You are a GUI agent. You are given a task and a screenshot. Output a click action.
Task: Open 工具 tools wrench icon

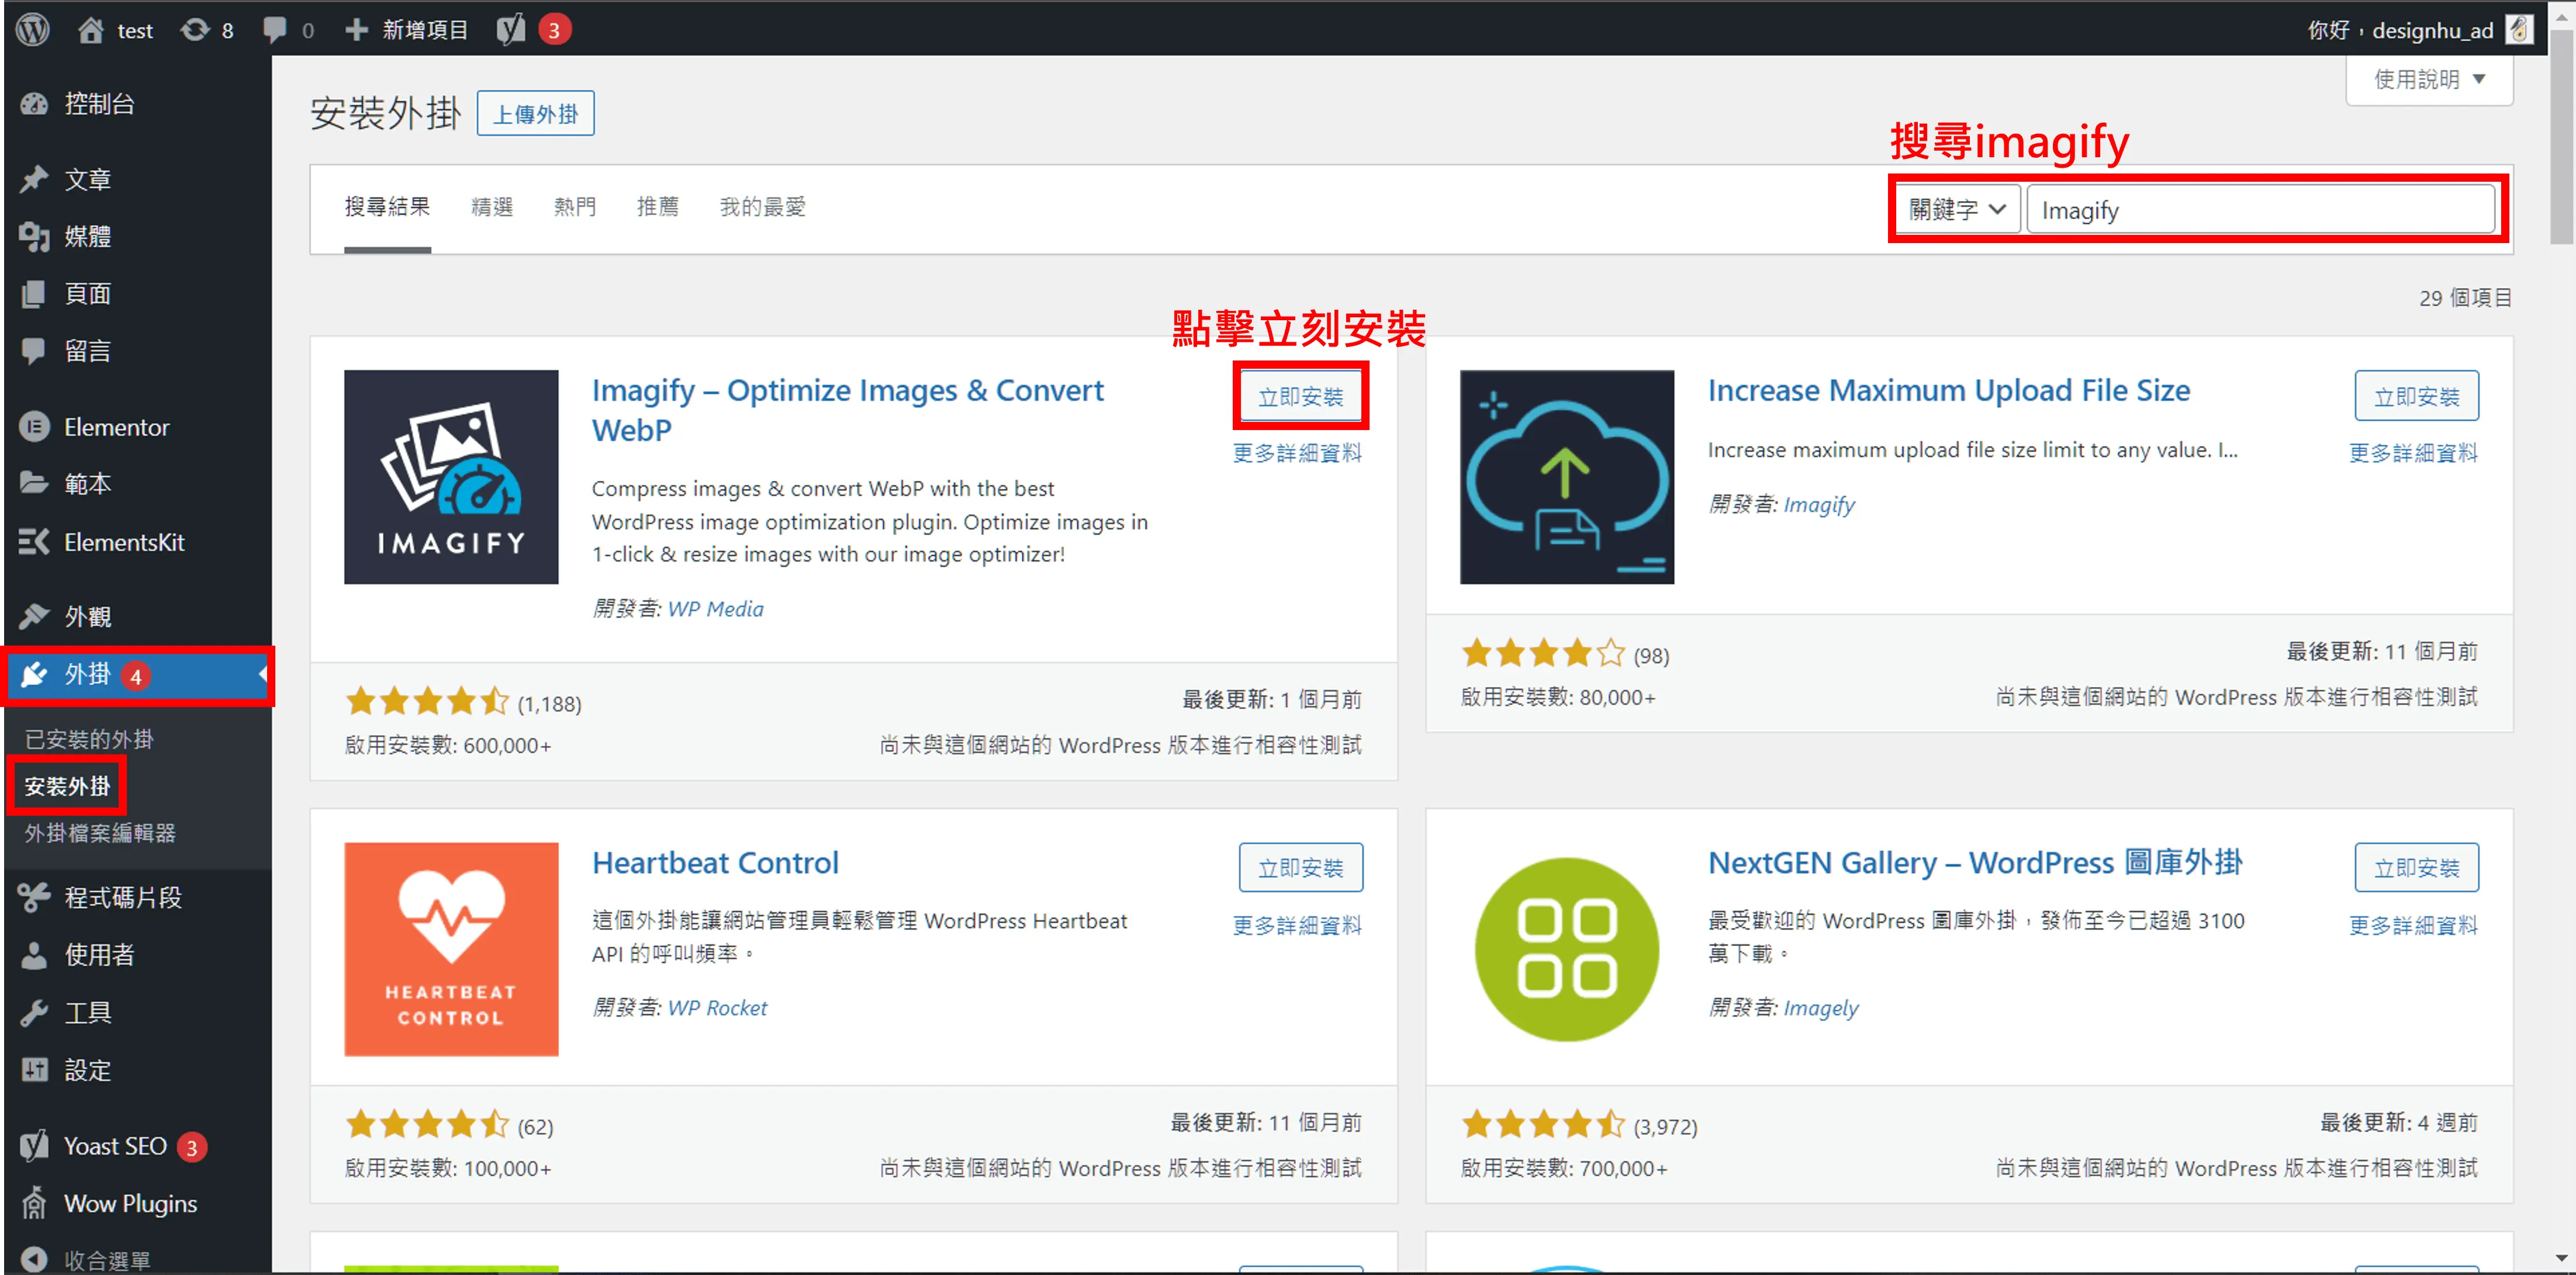(x=34, y=1012)
